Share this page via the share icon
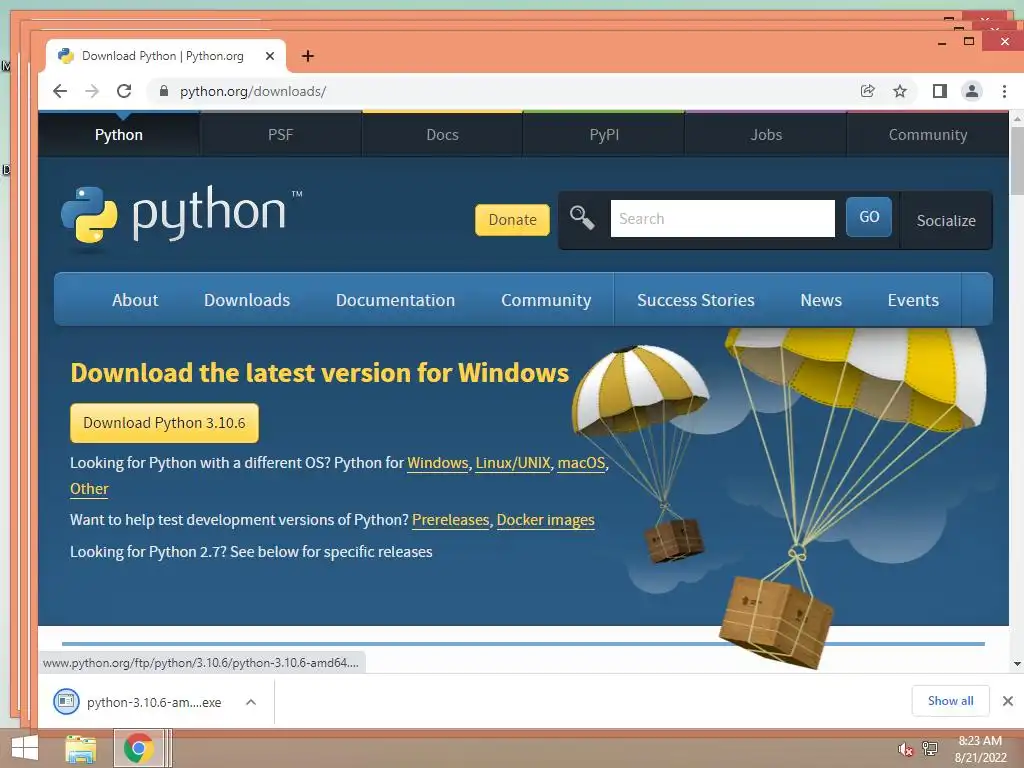This screenshot has width=1024, height=768. 867,91
